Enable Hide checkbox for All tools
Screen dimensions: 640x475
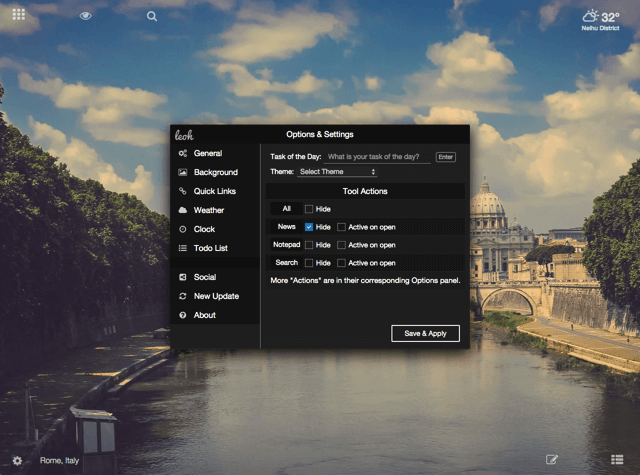pyautogui.click(x=309, y=209)
